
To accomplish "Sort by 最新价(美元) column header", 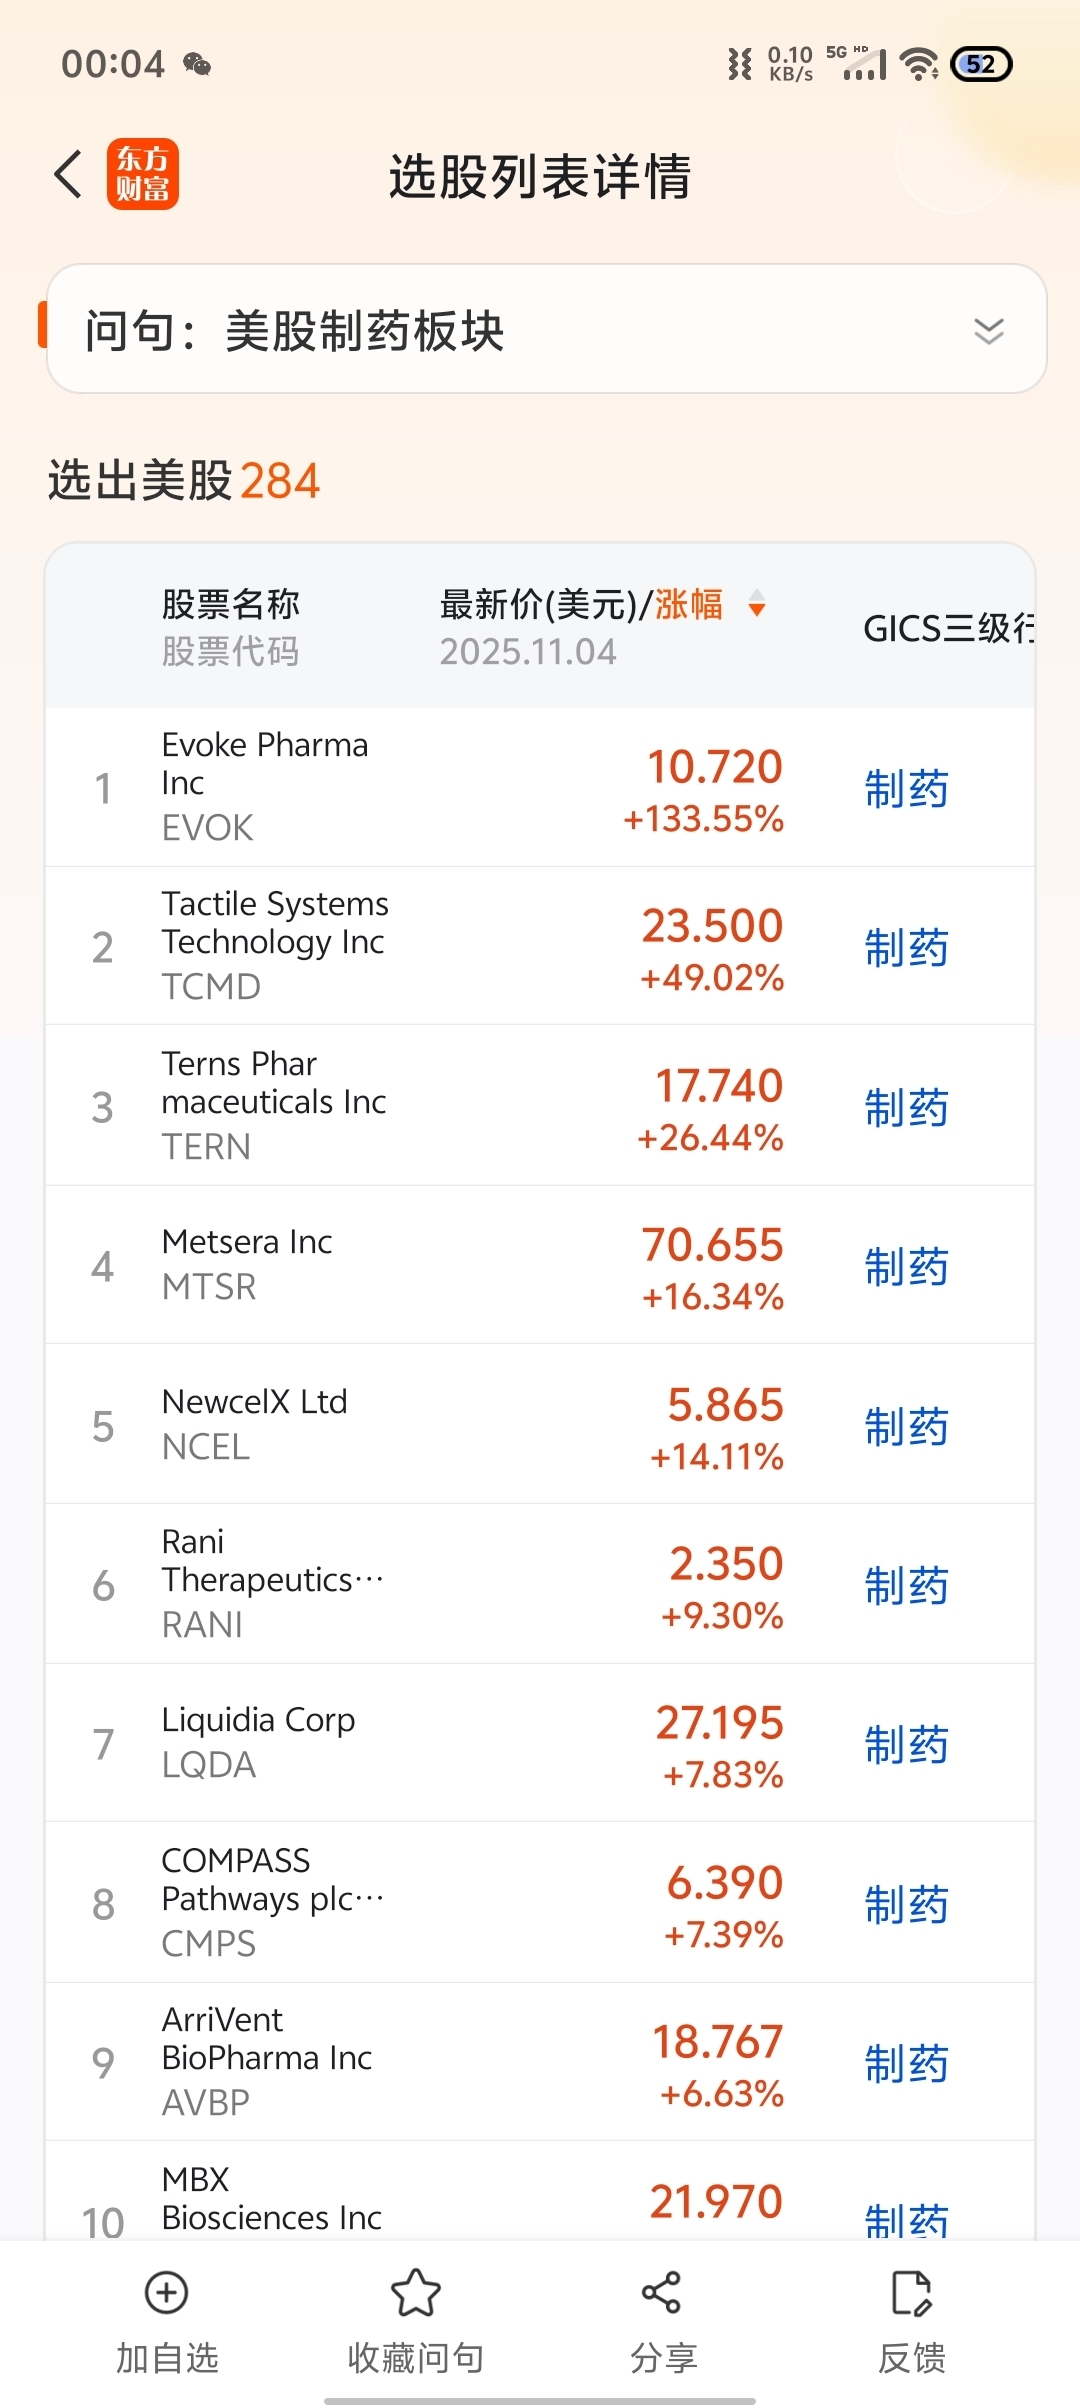I will click(x=545, y=604).
